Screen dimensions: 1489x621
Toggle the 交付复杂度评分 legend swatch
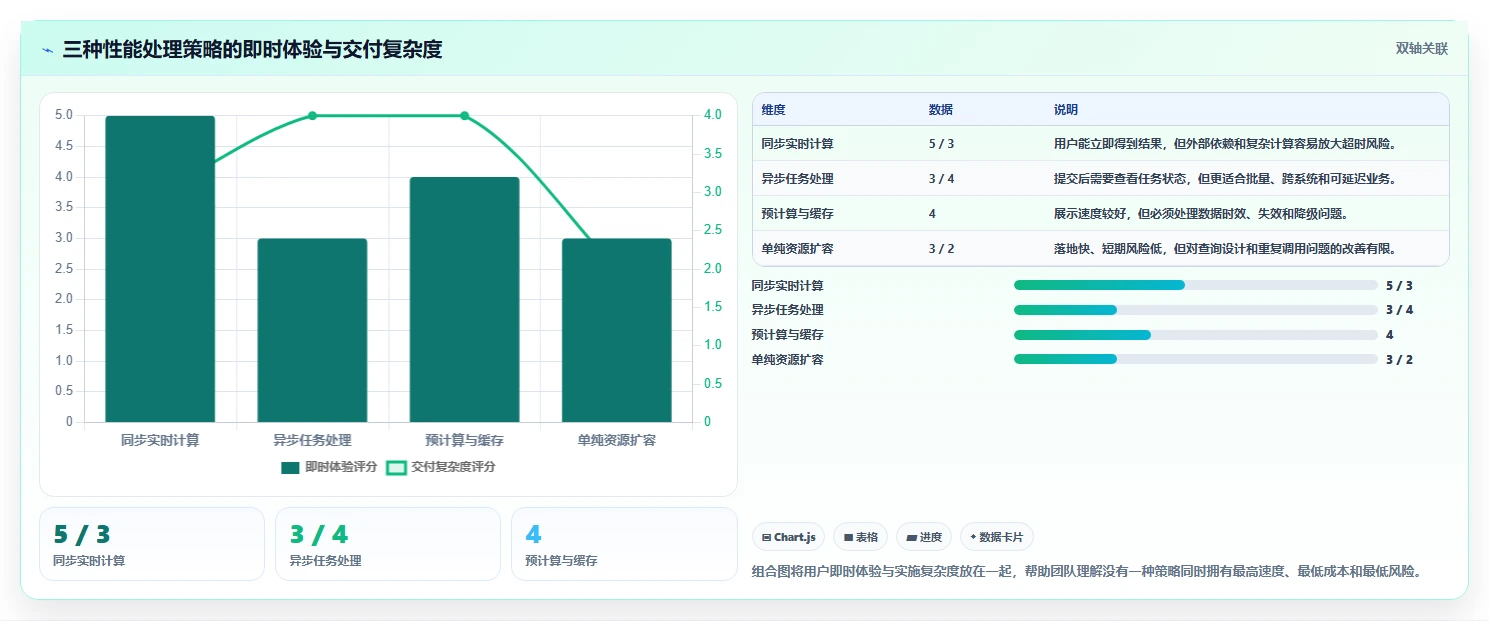click(x=397, y=467)
